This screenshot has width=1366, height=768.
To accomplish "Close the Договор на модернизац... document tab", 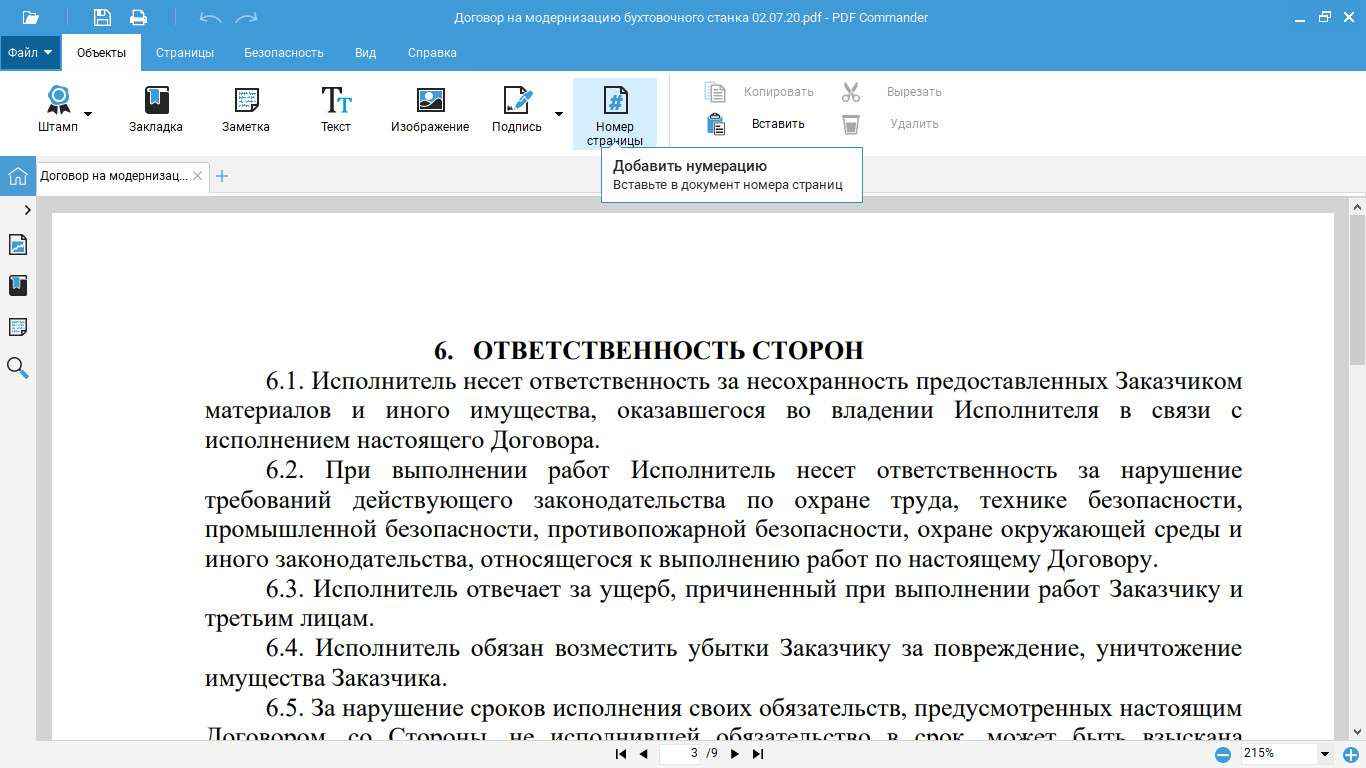I will (198, 176).
